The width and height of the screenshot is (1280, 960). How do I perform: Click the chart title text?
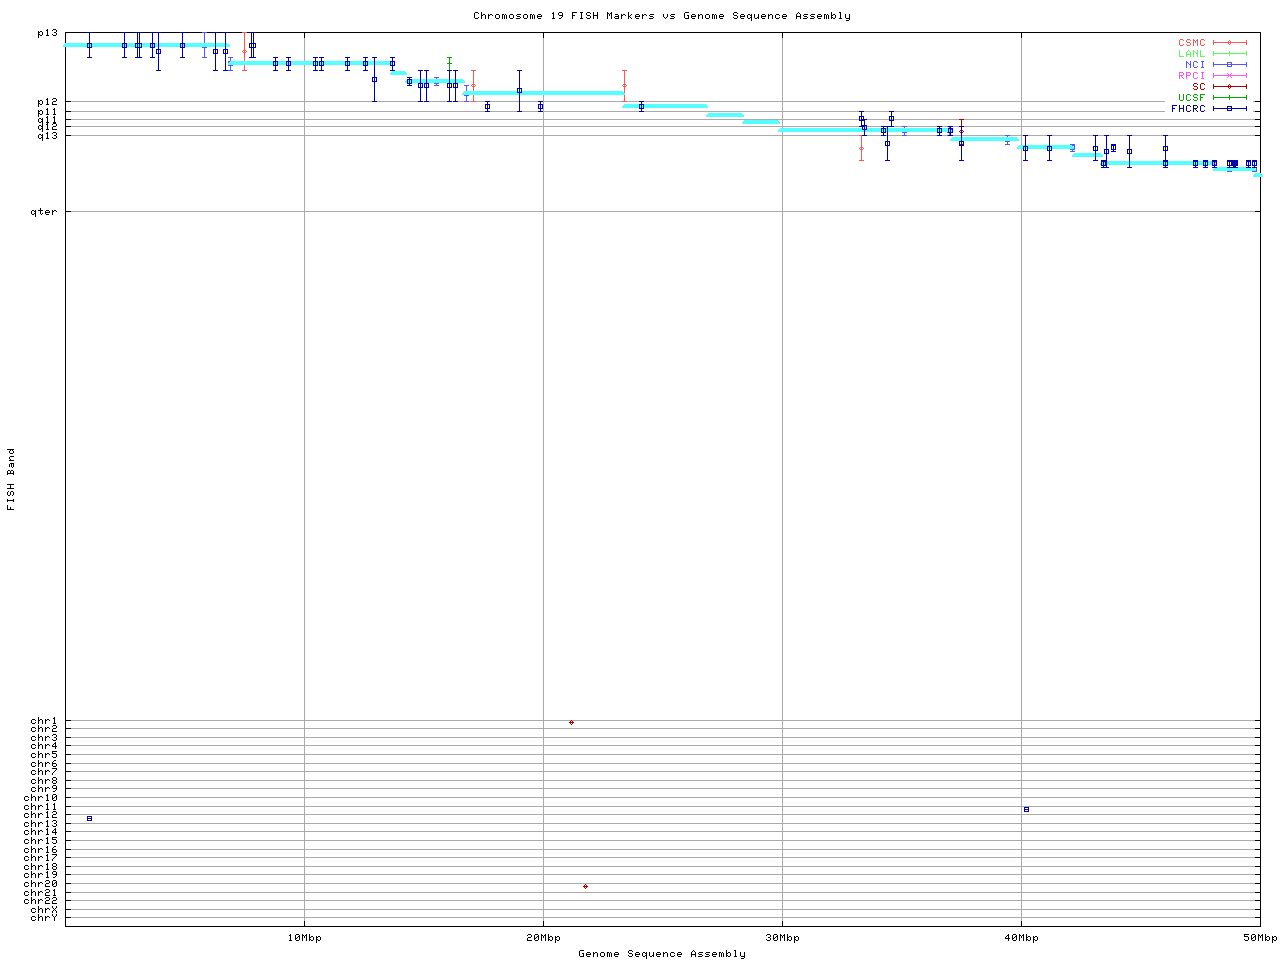(661, 16)
